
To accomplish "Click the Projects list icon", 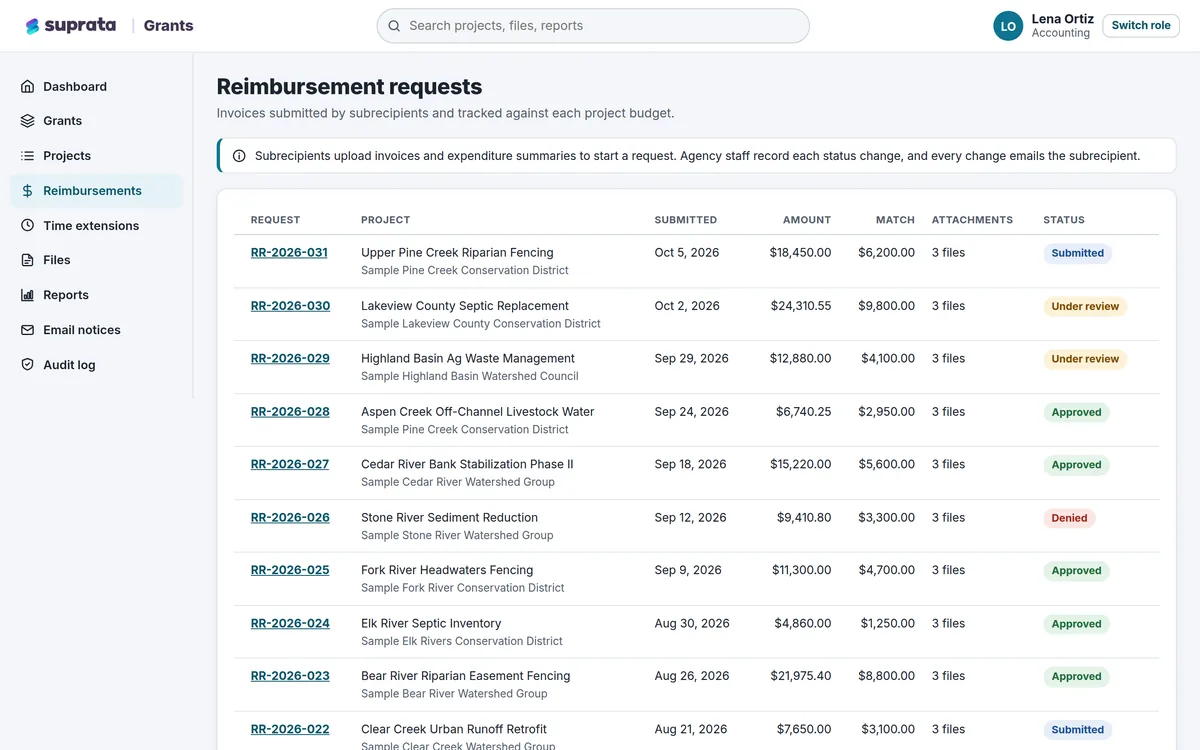I will click(x=28, y=156).
